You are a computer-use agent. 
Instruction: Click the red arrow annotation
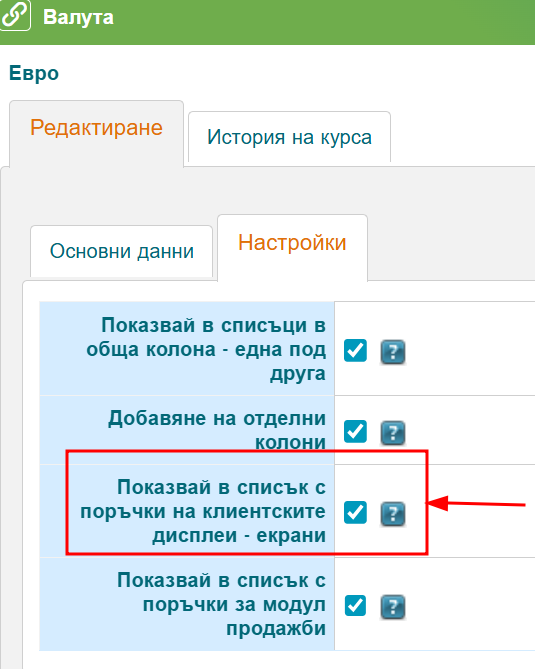[476, 503]
